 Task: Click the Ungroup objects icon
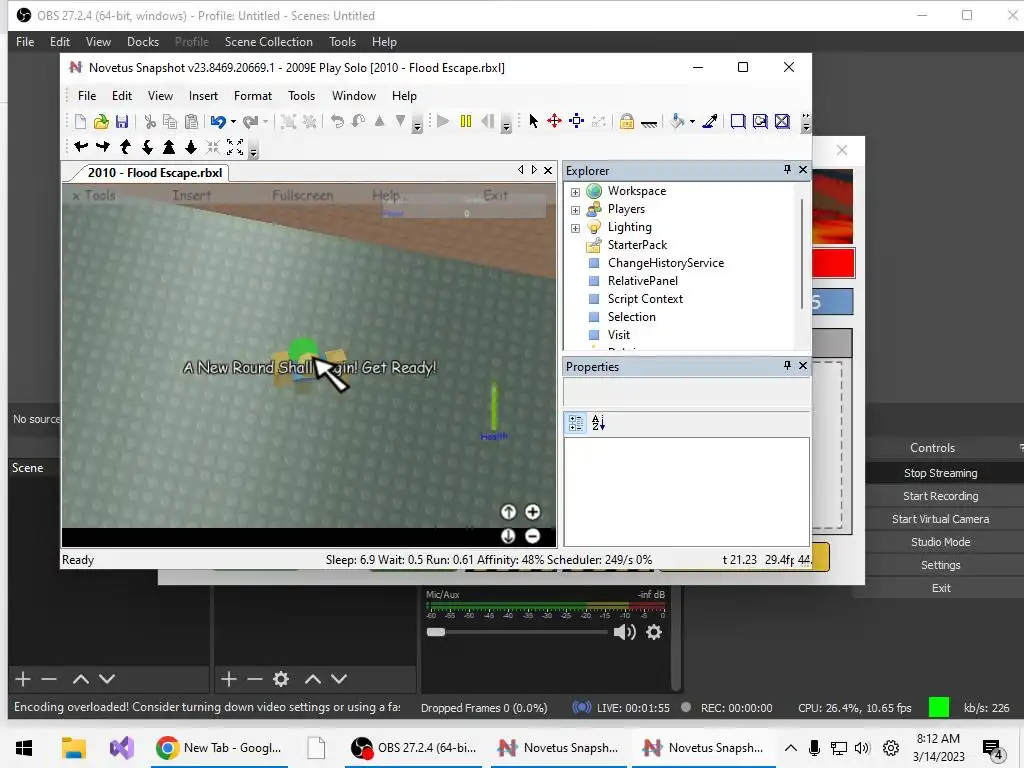(x=310, y=121)
